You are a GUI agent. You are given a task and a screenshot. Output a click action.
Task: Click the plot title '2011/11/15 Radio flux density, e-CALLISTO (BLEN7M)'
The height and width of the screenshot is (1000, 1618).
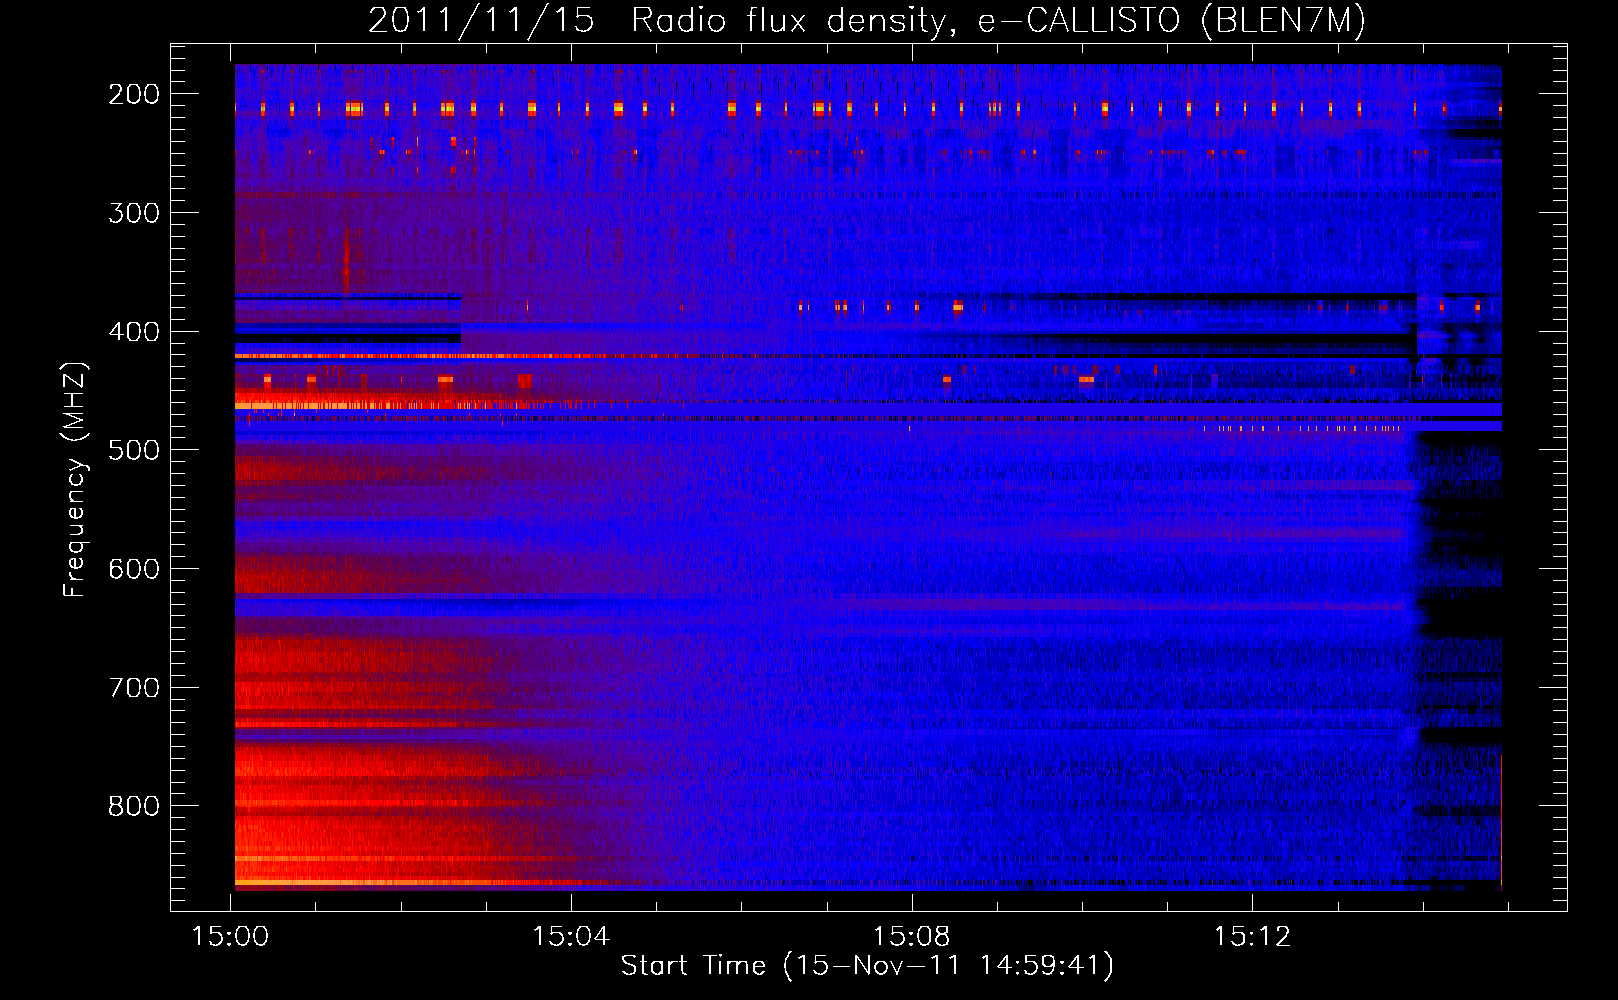(x=866, y=20)
